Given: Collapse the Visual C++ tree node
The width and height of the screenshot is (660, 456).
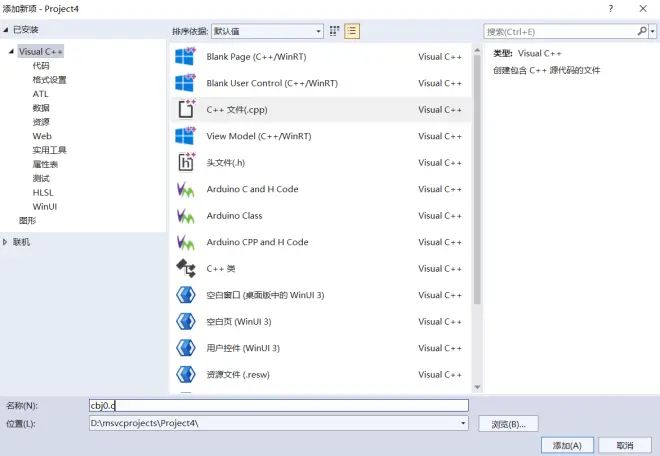Looking at the screenshot, I should tap(11, 51).
